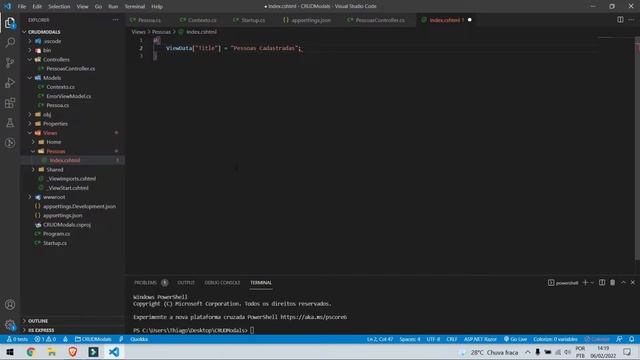This screenshot has height=360, width=640.
Task: Click CRUDModals folder status bar item
Action: click(93, 339)
